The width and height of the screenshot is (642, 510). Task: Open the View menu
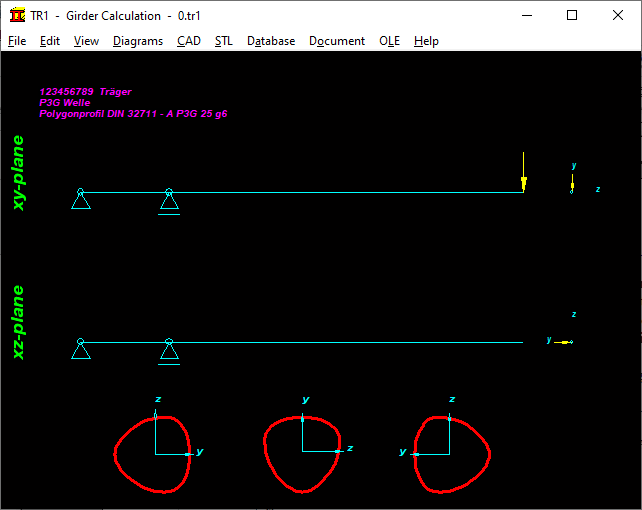pos(86,41)
